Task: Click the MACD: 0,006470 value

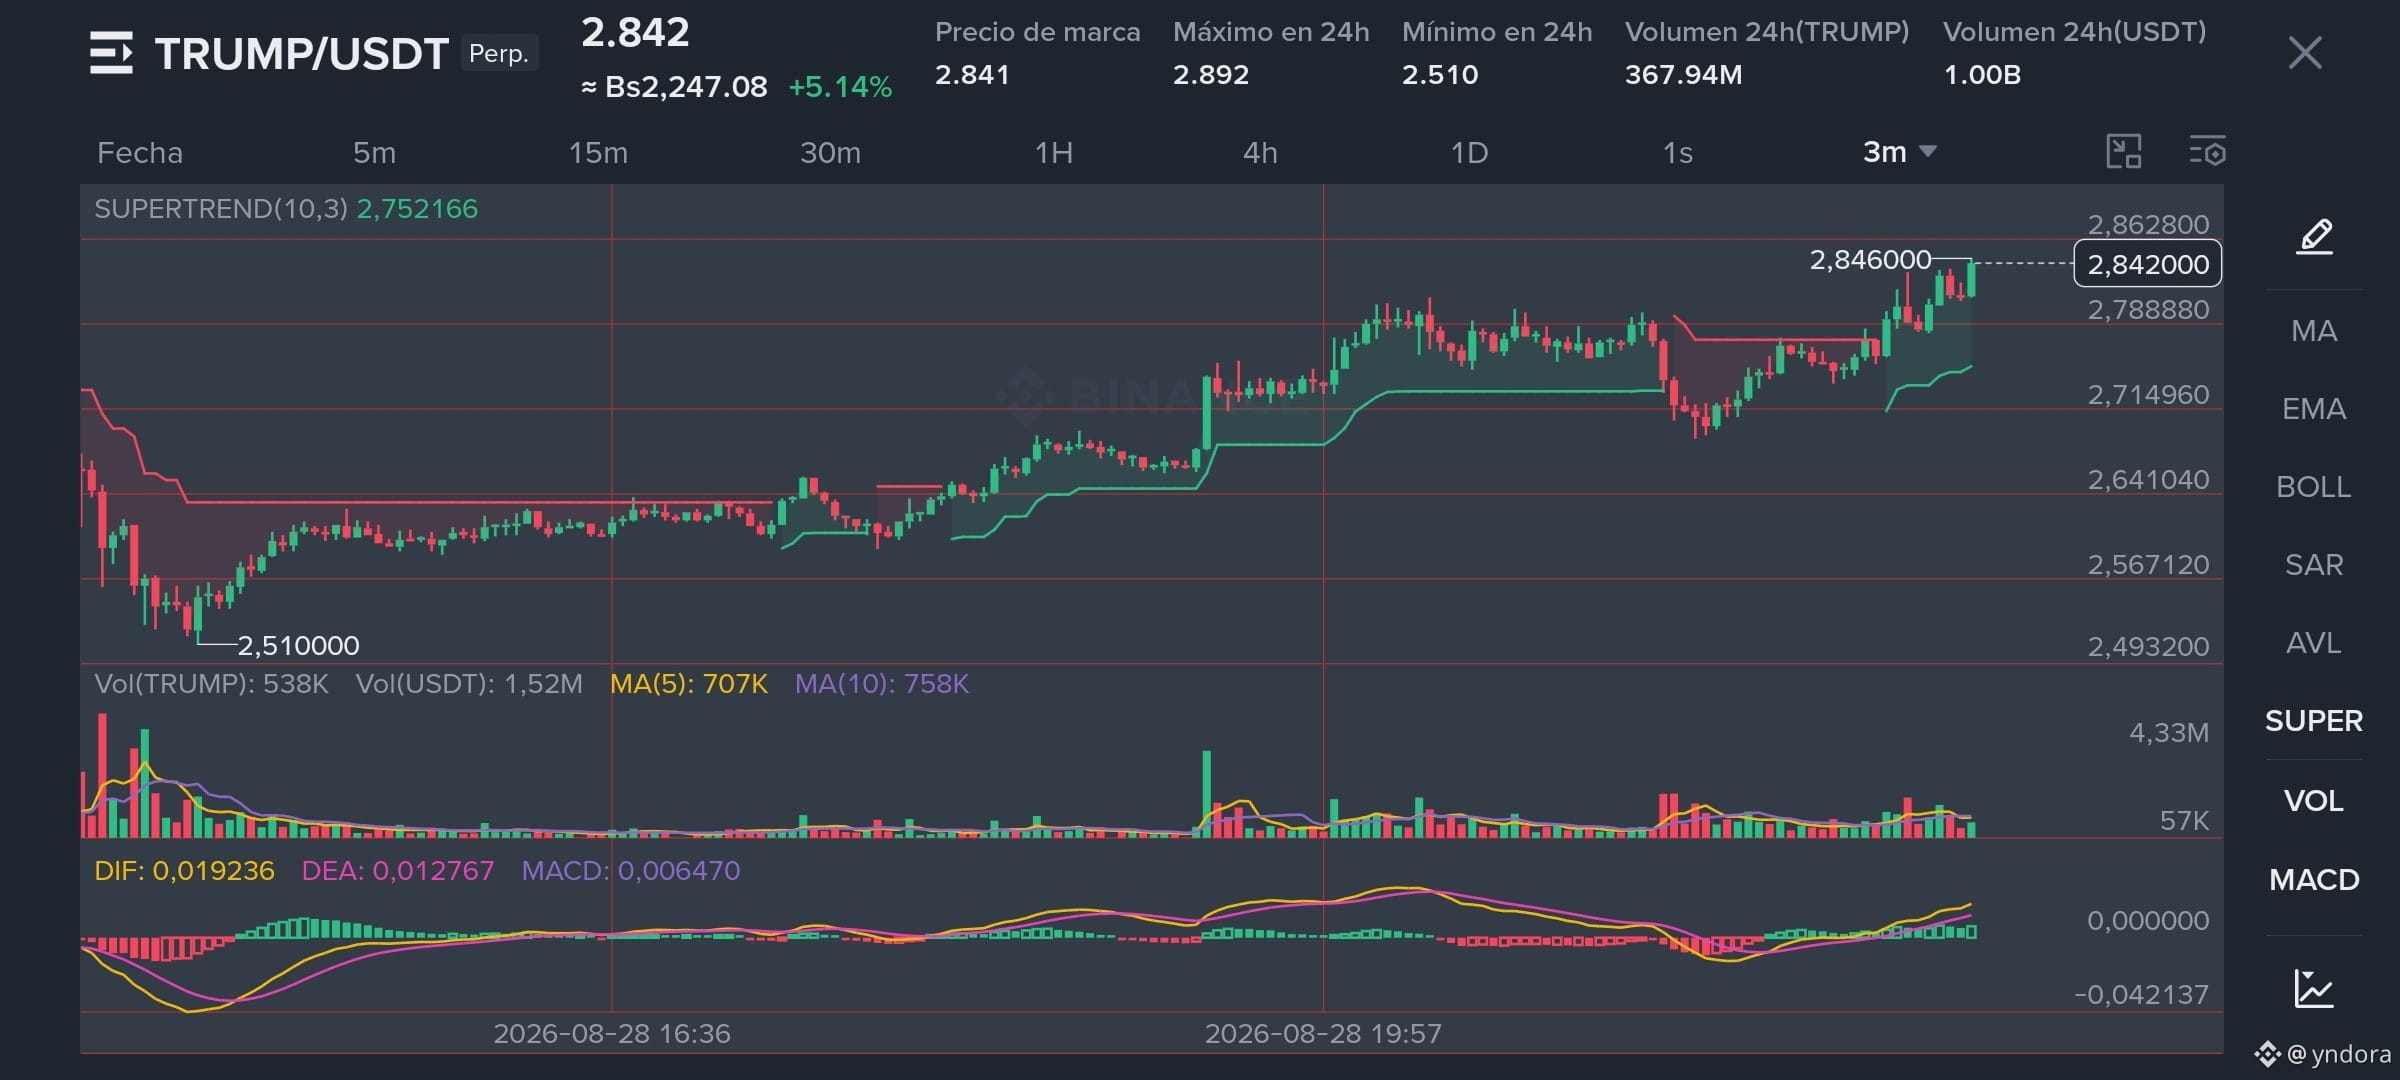Action: [x=631, y=871]
